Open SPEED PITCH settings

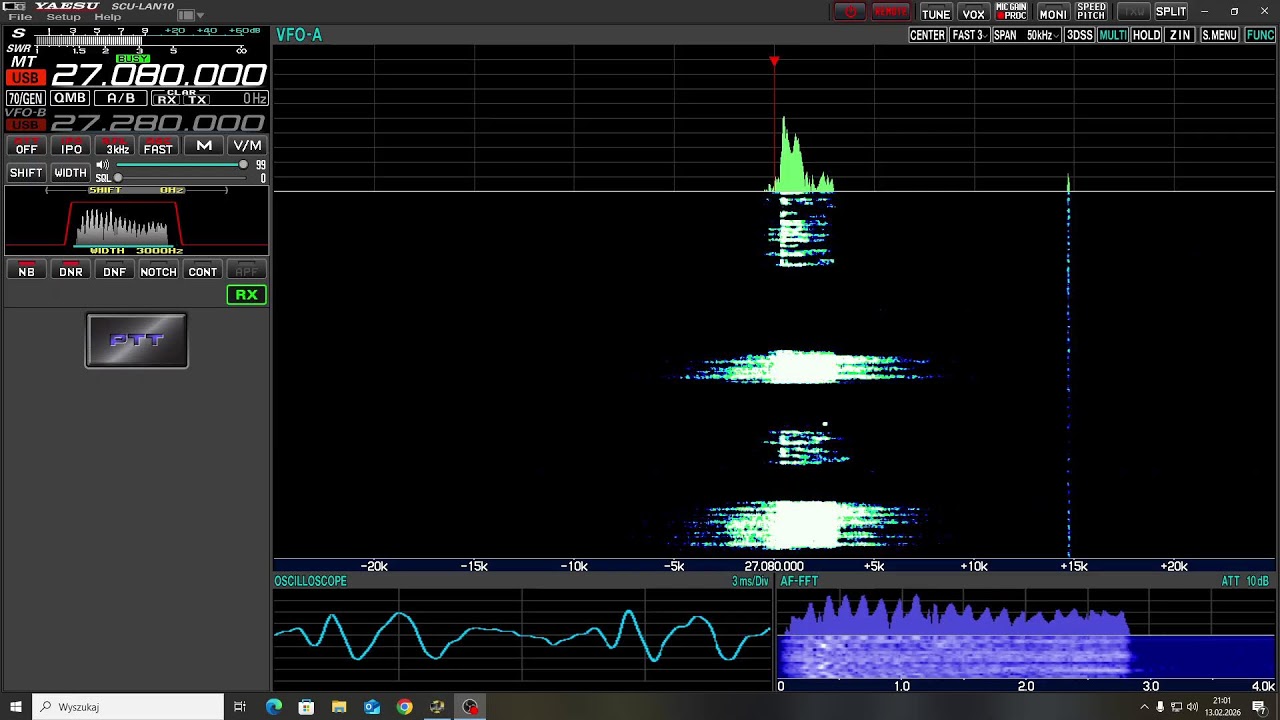click(1091, 12)
